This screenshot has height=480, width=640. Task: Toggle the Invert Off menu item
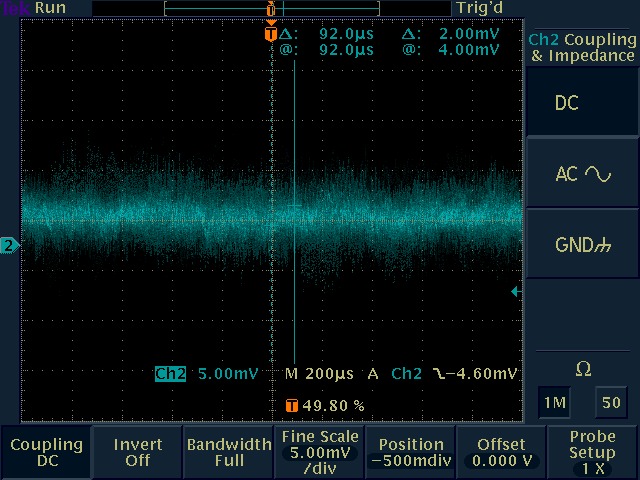point(138,452)
